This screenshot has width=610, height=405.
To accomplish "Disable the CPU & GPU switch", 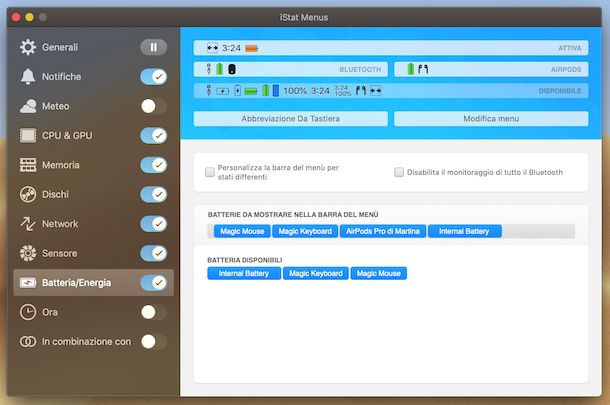I will (154, 135).
